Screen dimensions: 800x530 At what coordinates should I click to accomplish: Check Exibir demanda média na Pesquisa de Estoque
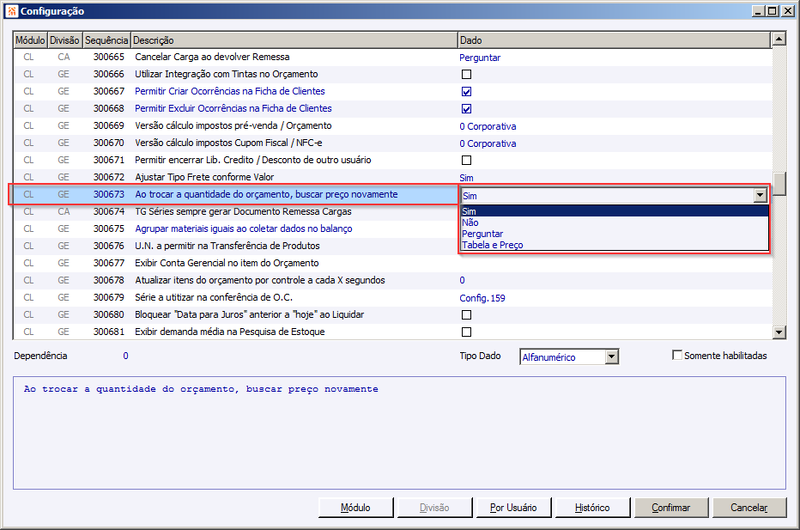466,332
